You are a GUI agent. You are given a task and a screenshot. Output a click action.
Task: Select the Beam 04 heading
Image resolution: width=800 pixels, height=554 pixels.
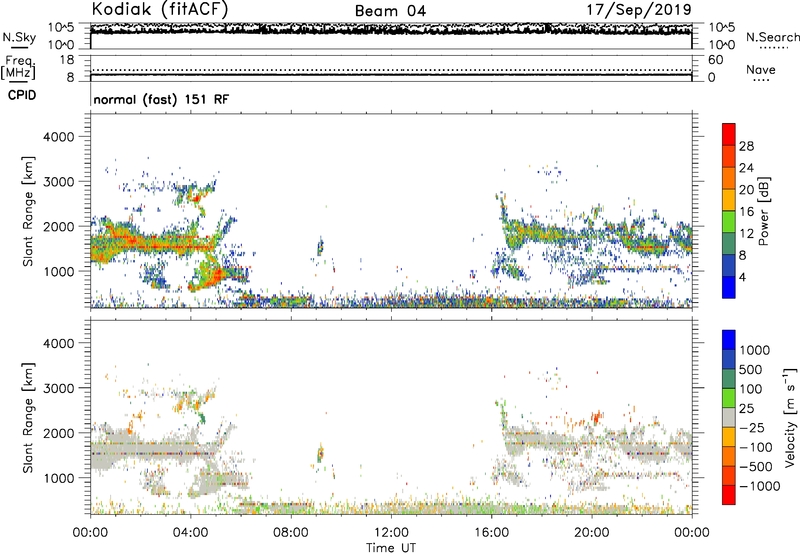coord(390,11)
